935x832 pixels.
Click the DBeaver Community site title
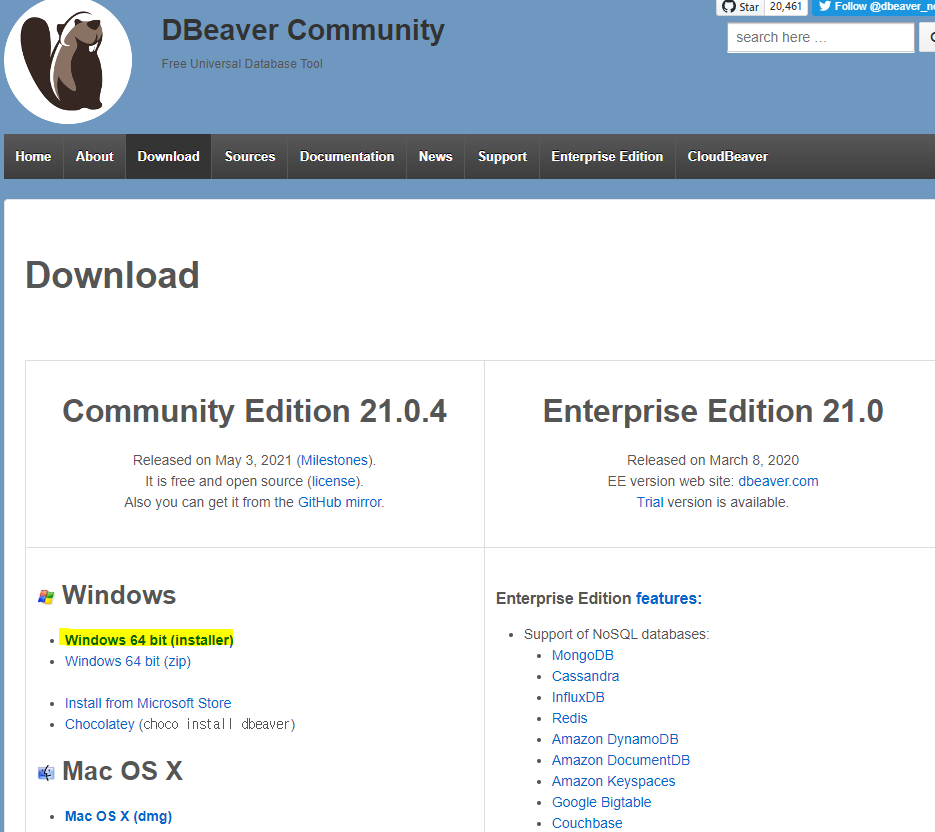point(303,30)
